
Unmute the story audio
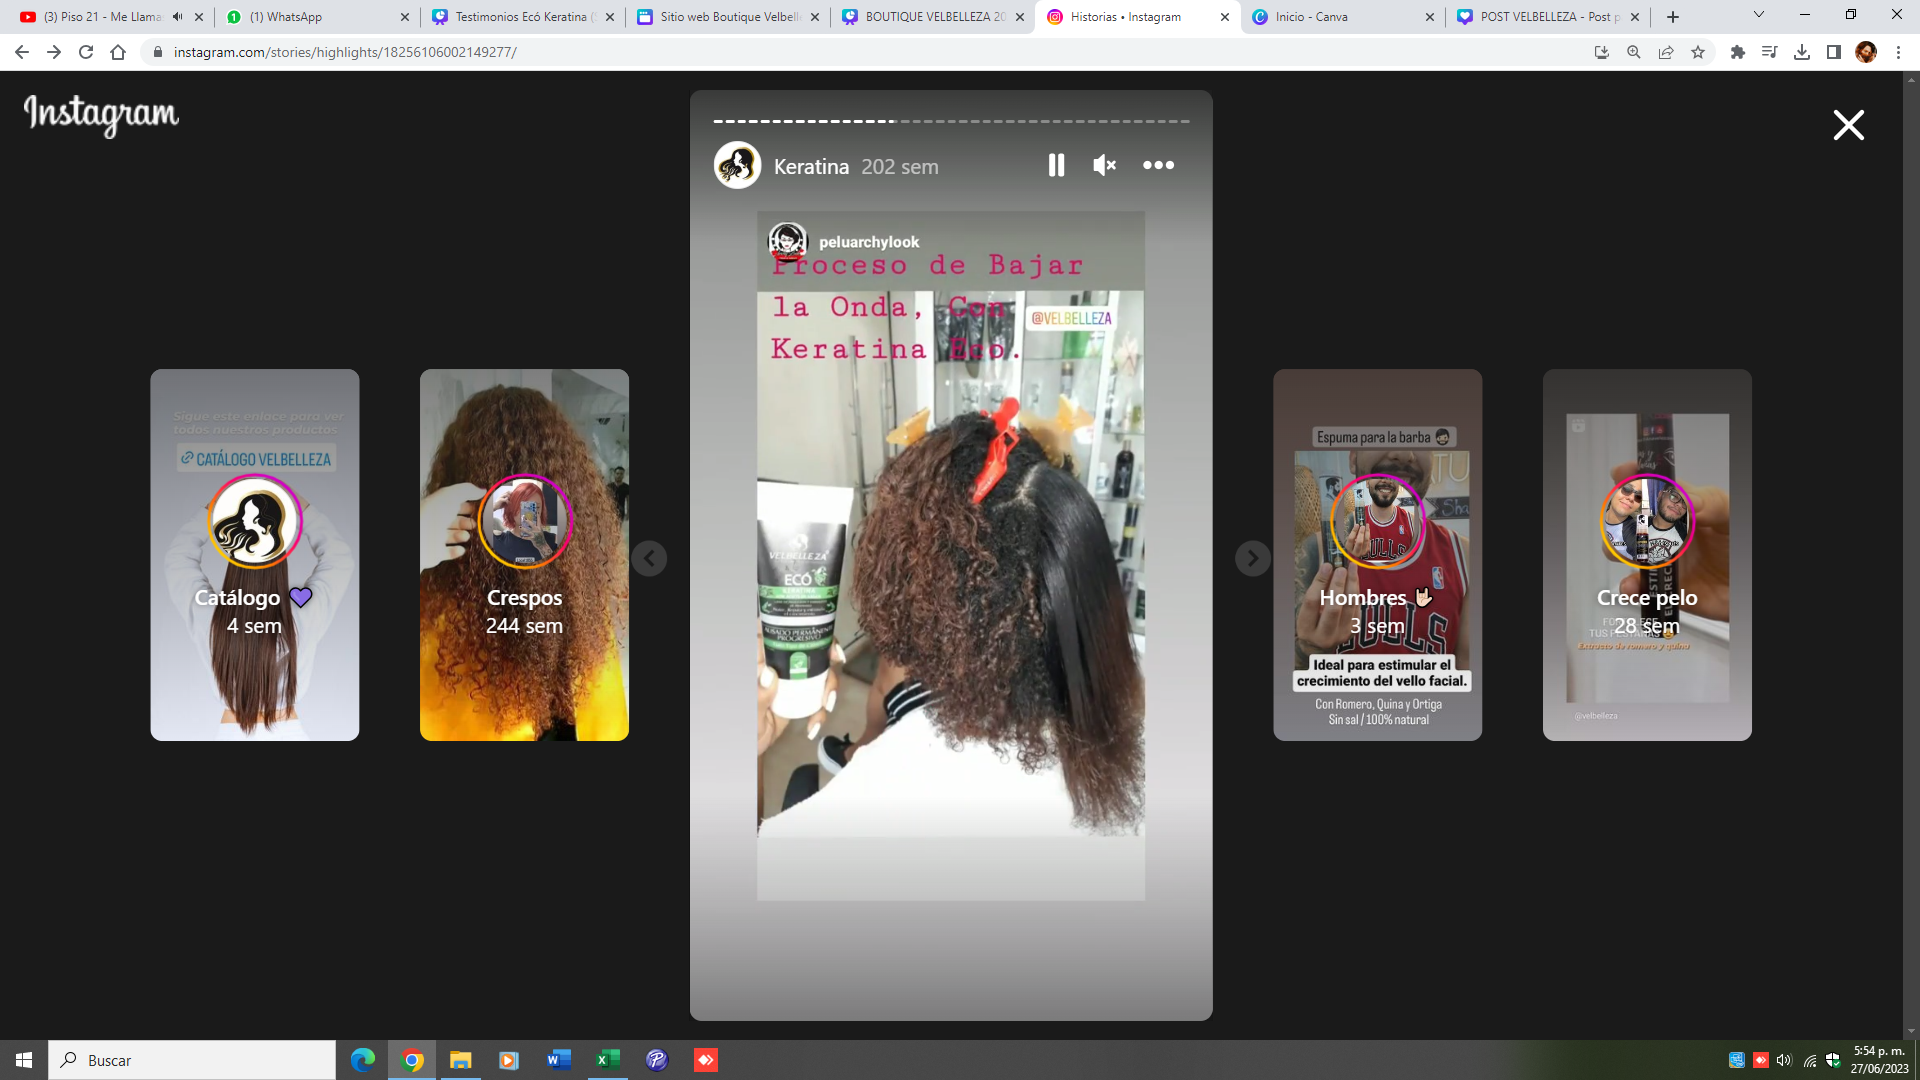point(1104,165)
